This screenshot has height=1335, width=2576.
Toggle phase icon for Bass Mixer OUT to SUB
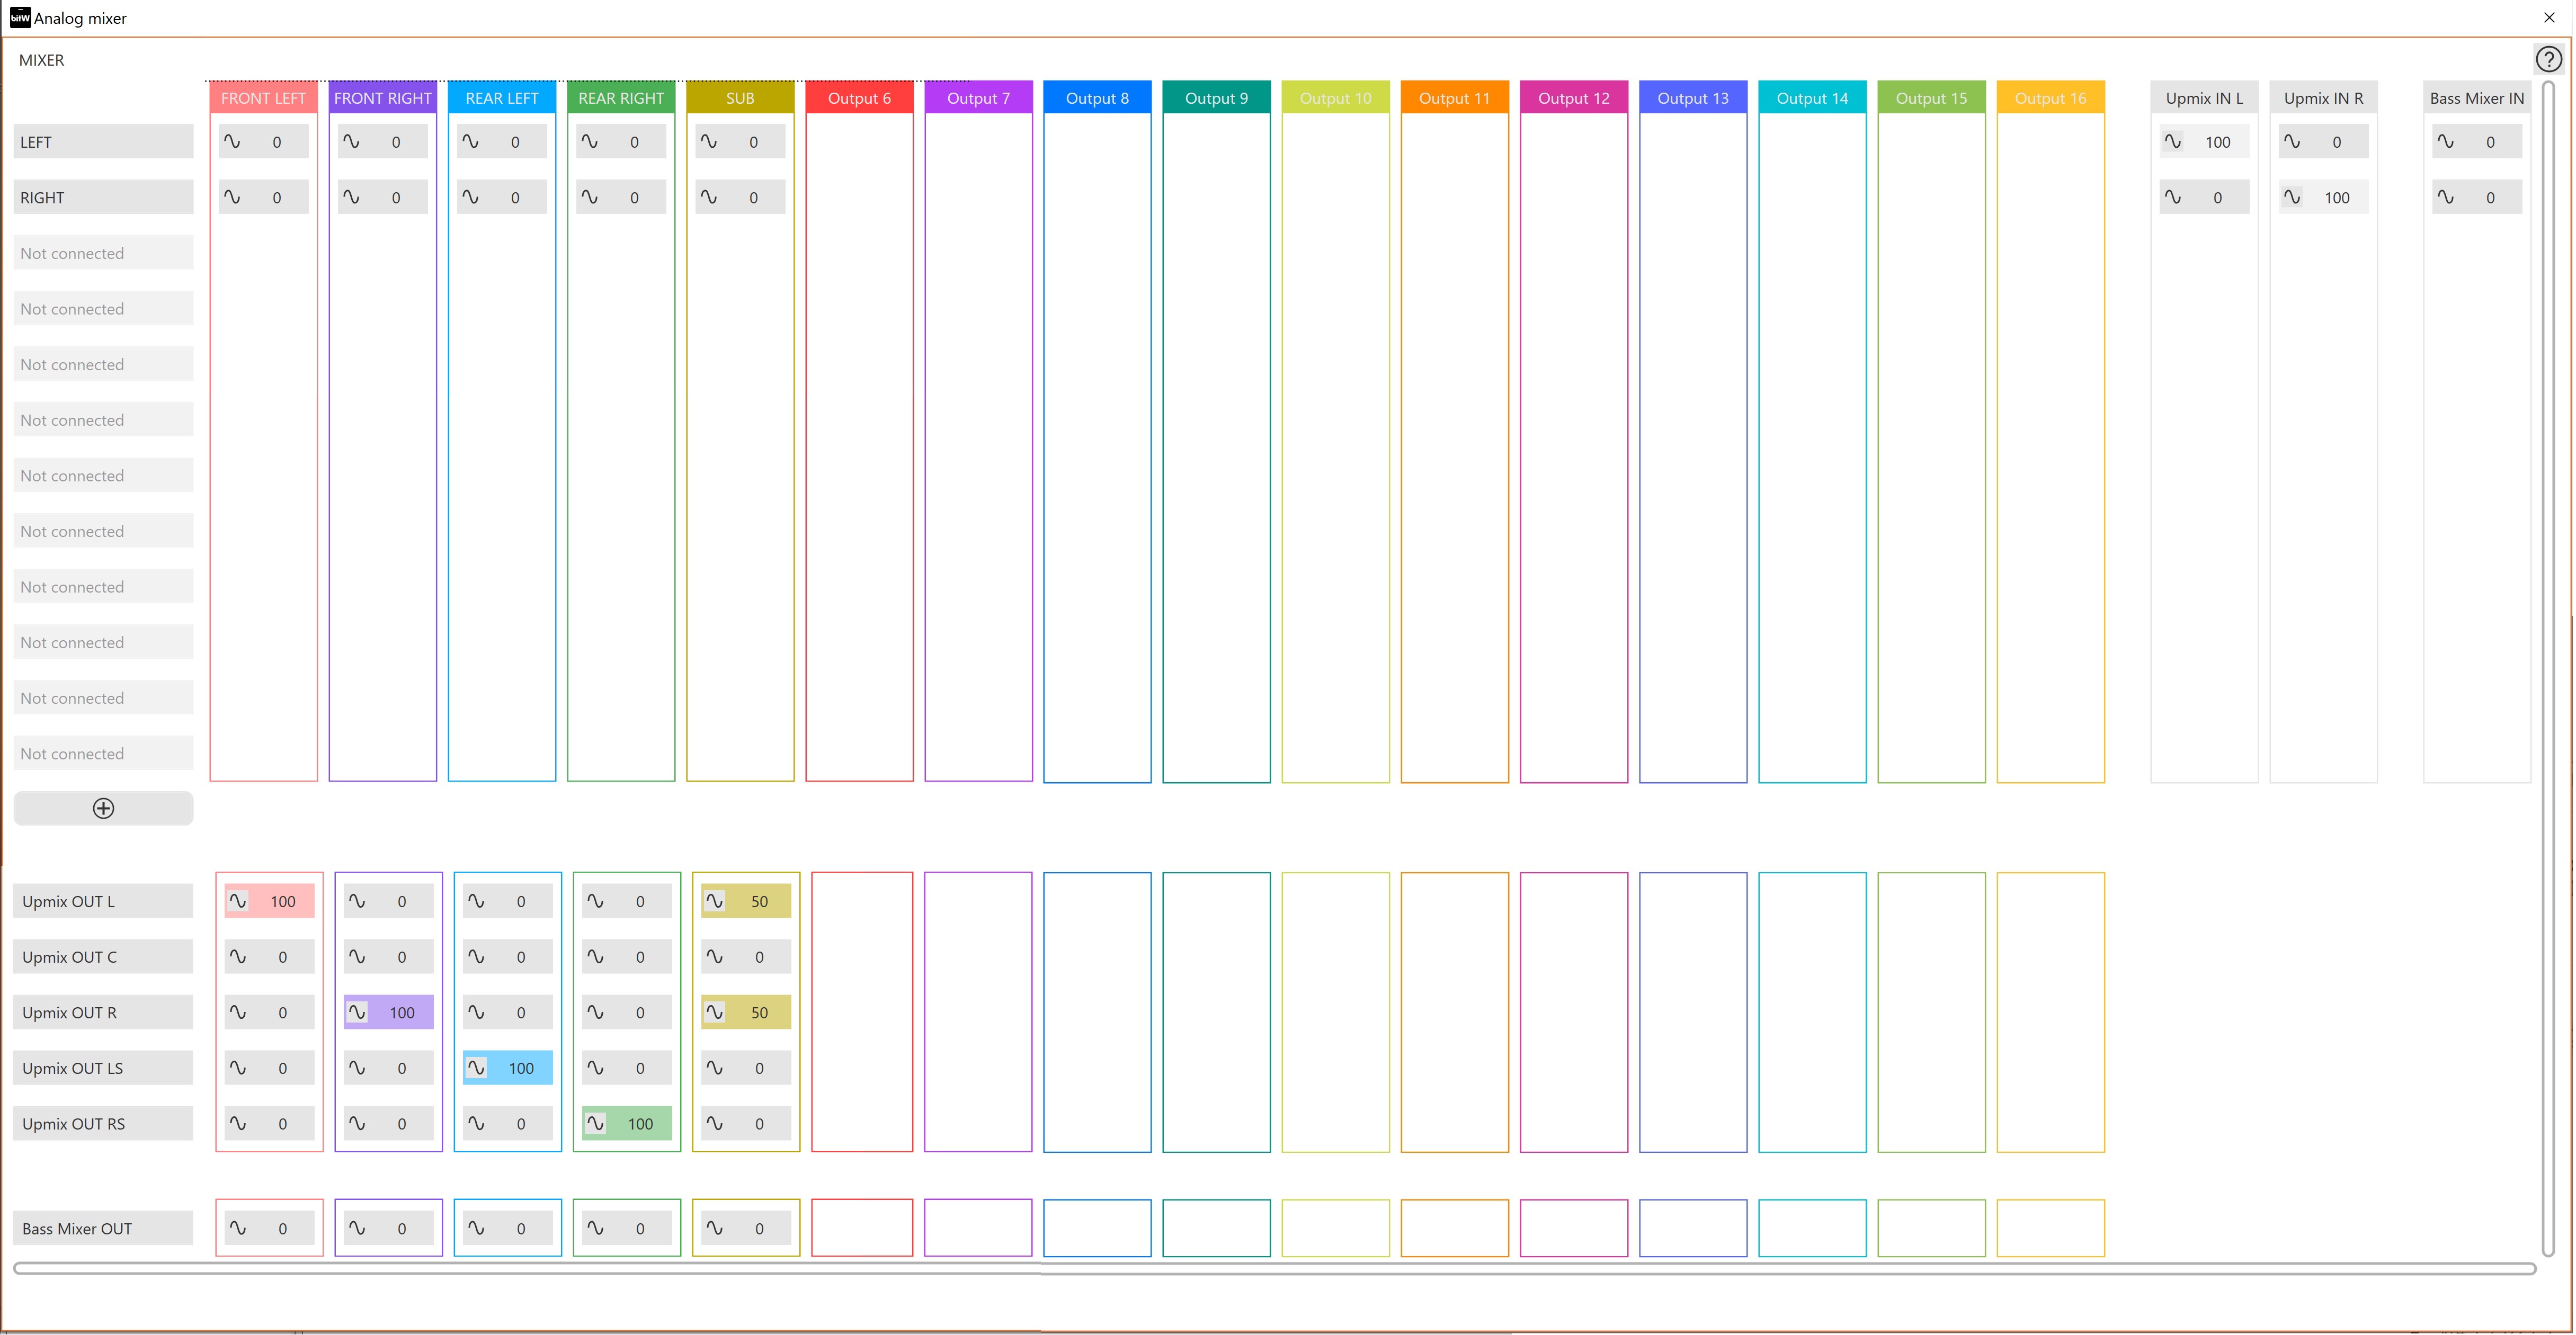pyautogui.click(x=714, y=1228)
